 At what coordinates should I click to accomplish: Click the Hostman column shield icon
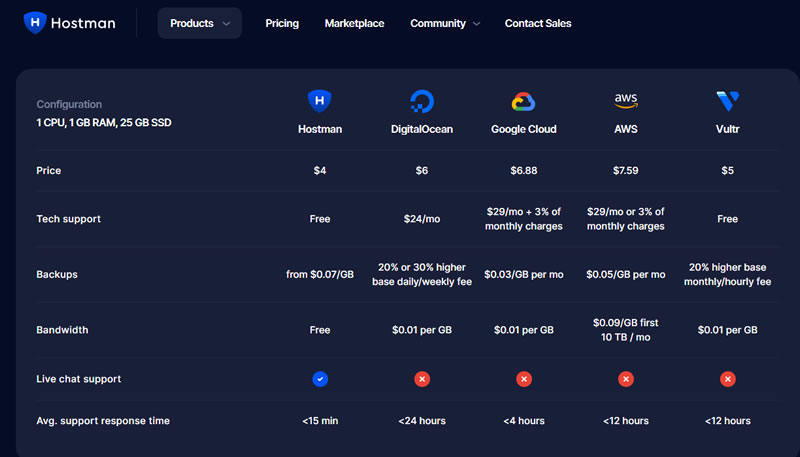click(x=320, y=101)
